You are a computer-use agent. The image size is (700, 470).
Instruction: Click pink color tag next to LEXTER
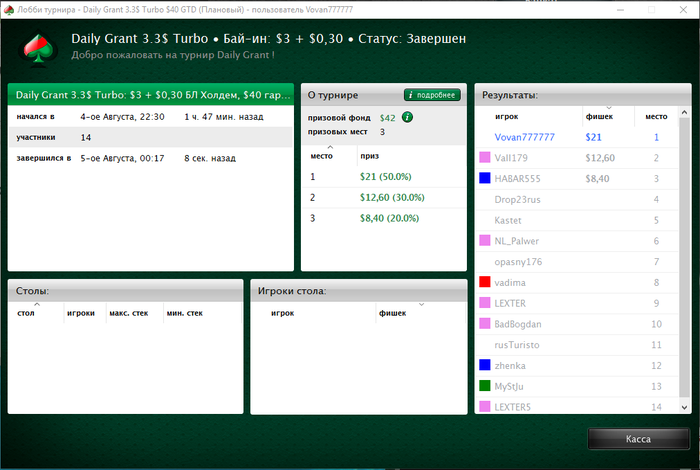(484, 303)
